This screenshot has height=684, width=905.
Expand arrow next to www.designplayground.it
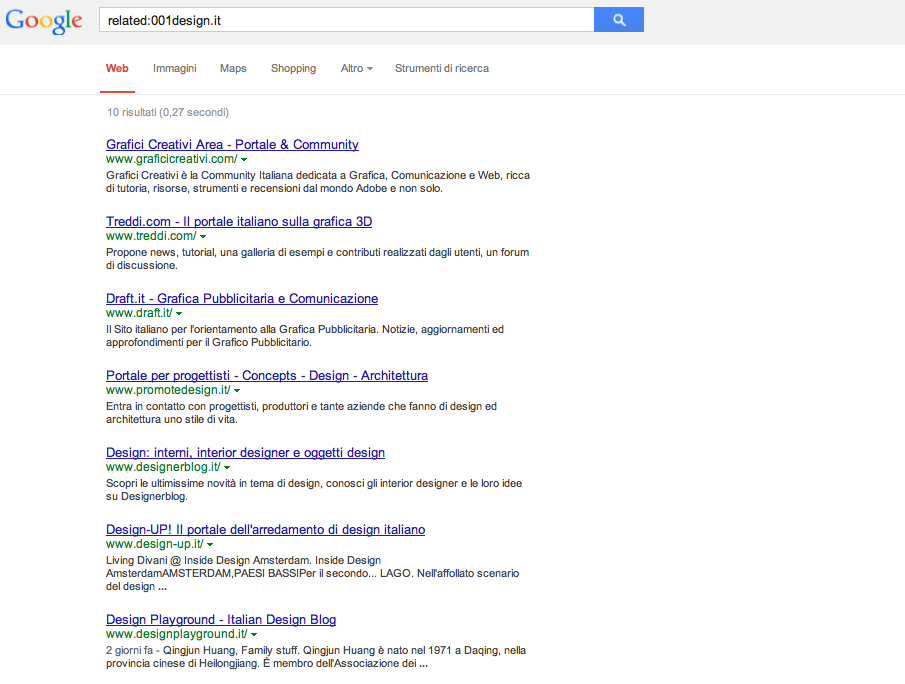pos(255,634)
